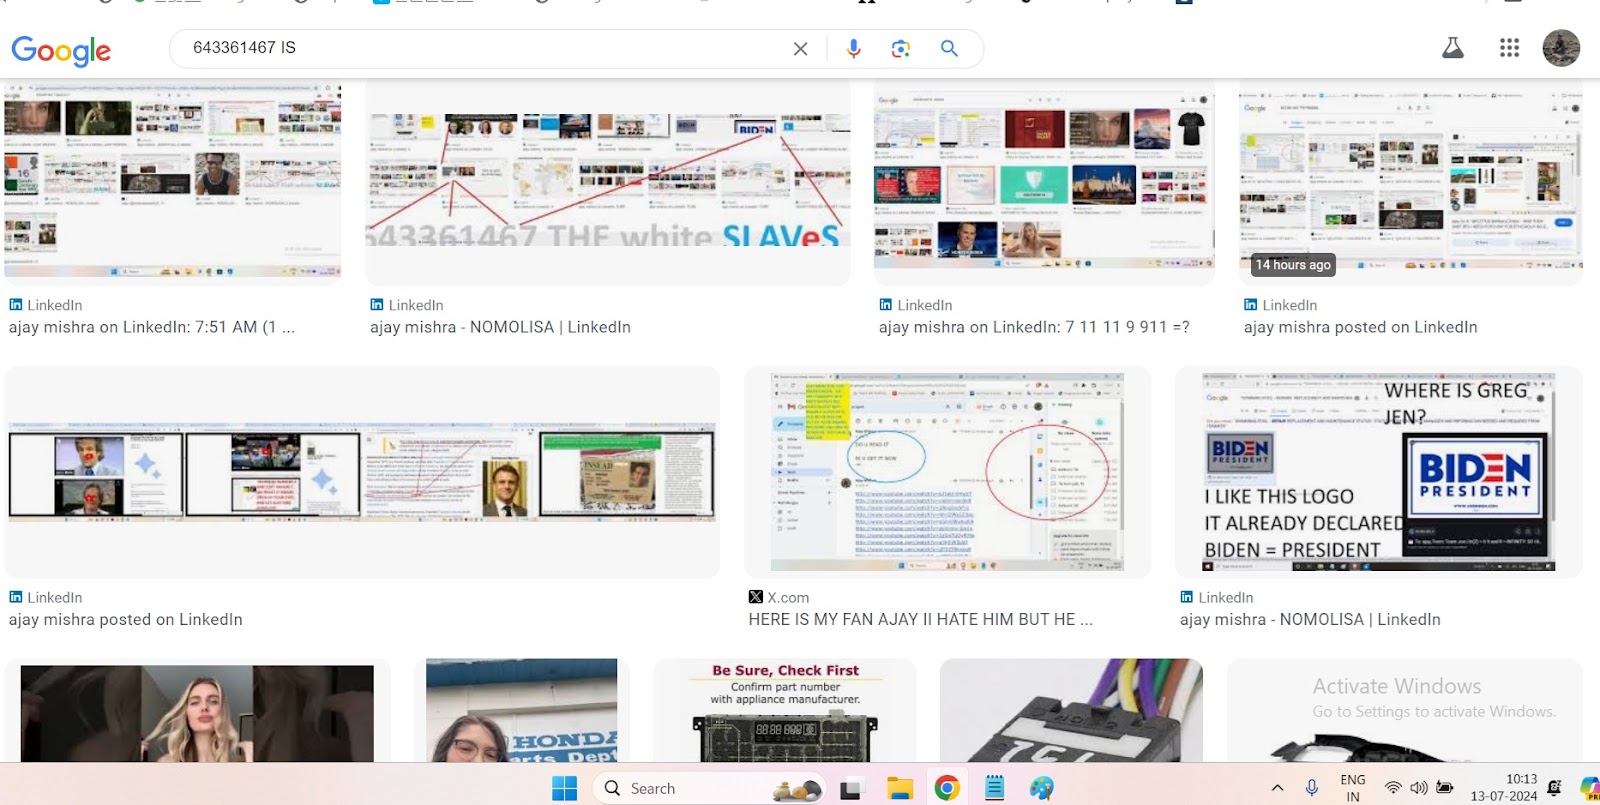Open the notifications bell in tray
Screen dimensions: 1600x805
1555,788
